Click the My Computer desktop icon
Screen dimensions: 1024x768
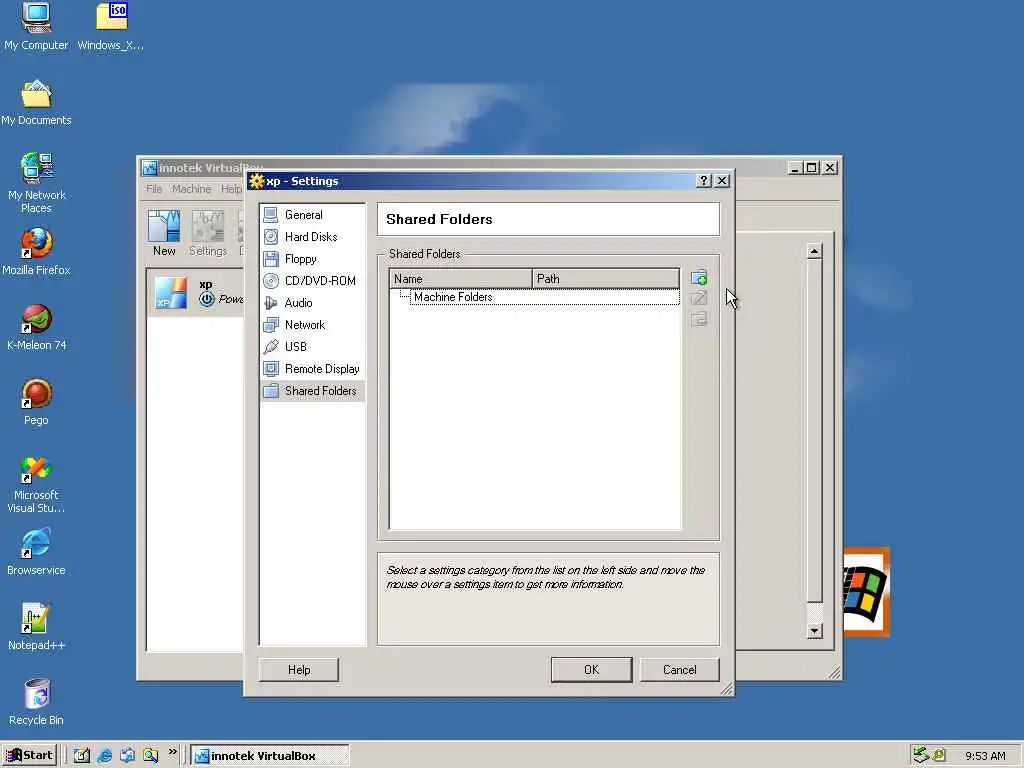[x=36, y=27]
